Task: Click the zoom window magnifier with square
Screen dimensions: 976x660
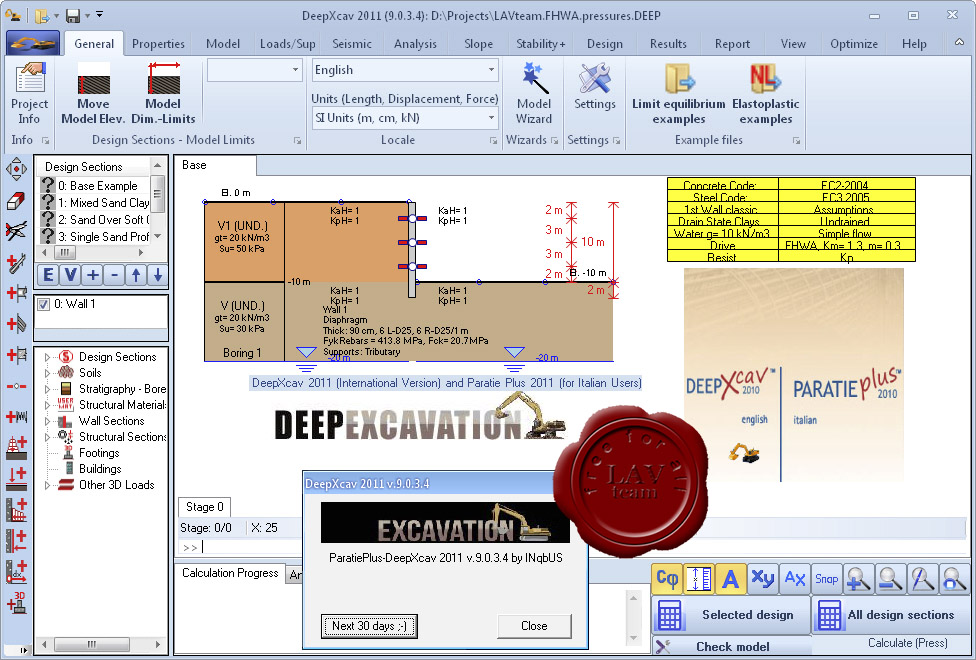Action: click(954, 579)
